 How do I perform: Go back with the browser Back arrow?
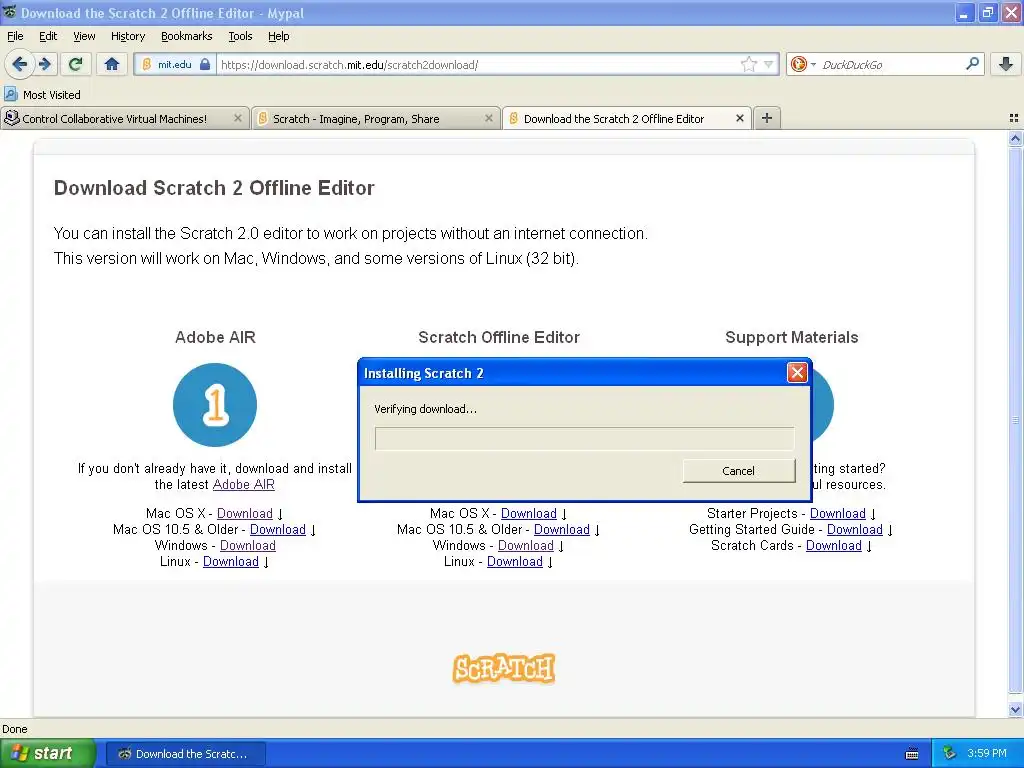click(18, 64)
